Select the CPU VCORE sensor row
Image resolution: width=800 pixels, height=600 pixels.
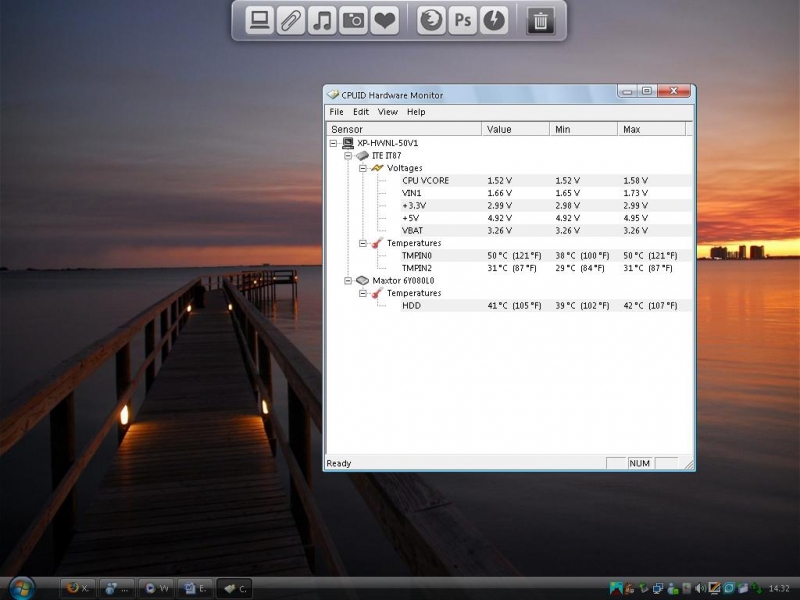click(425, 181)
